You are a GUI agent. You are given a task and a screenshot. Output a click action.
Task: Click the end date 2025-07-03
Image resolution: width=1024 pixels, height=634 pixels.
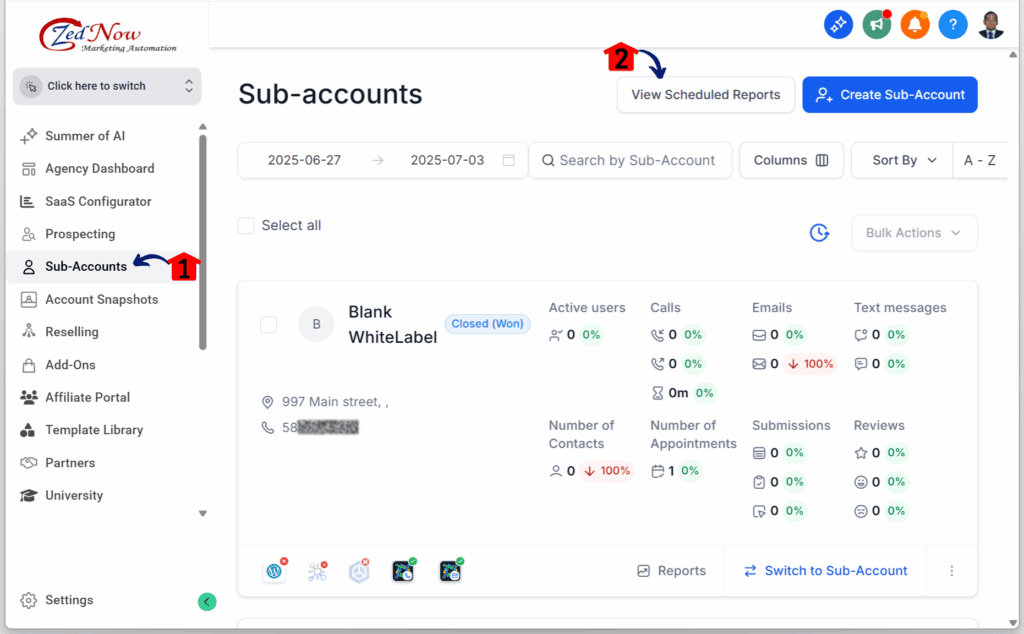447,160
